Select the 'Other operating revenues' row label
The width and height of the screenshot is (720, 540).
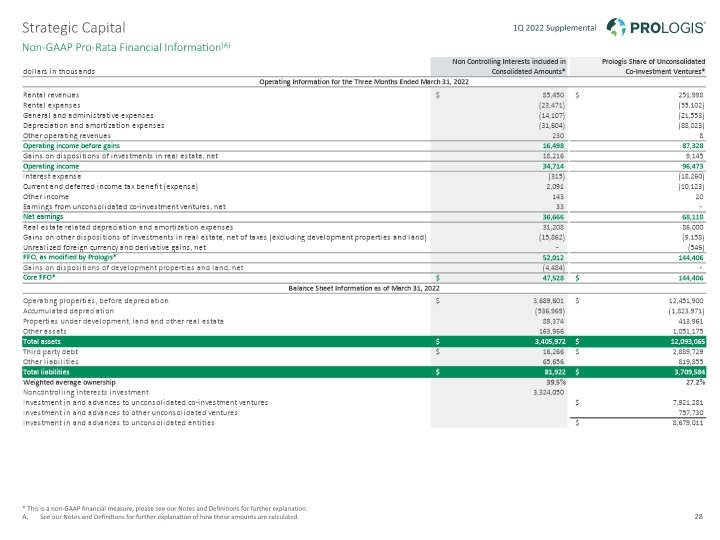pyautogui.click(x=67, y=135)
